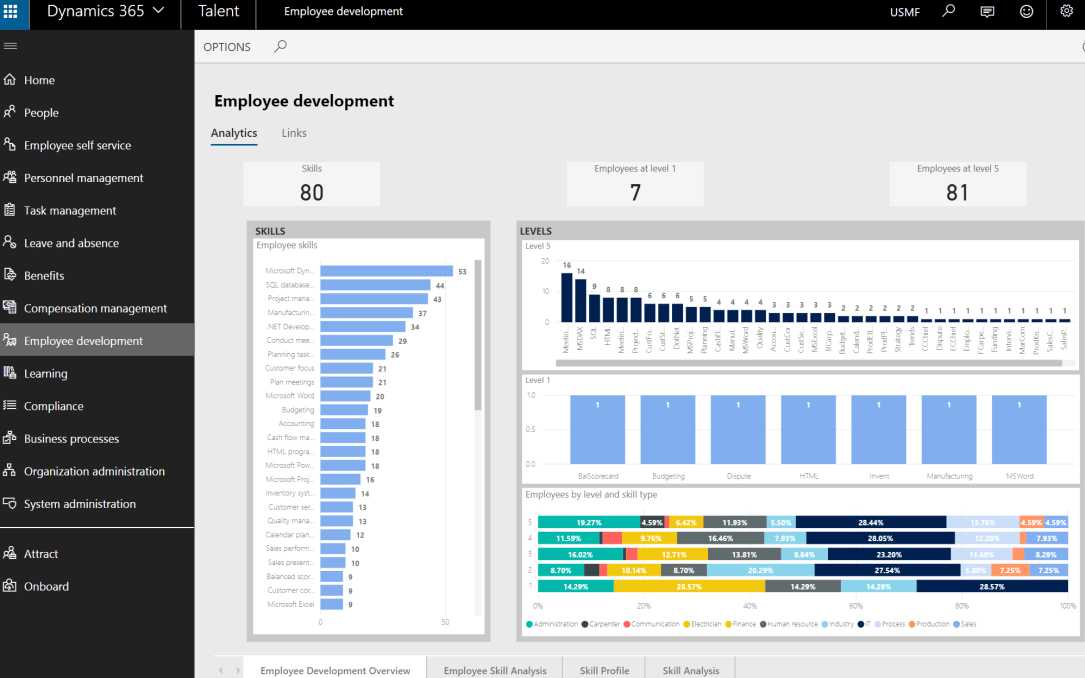Screen dimensions: 1085x678
Task: Click the smiley feedback icon
Action: point(1026,12)
